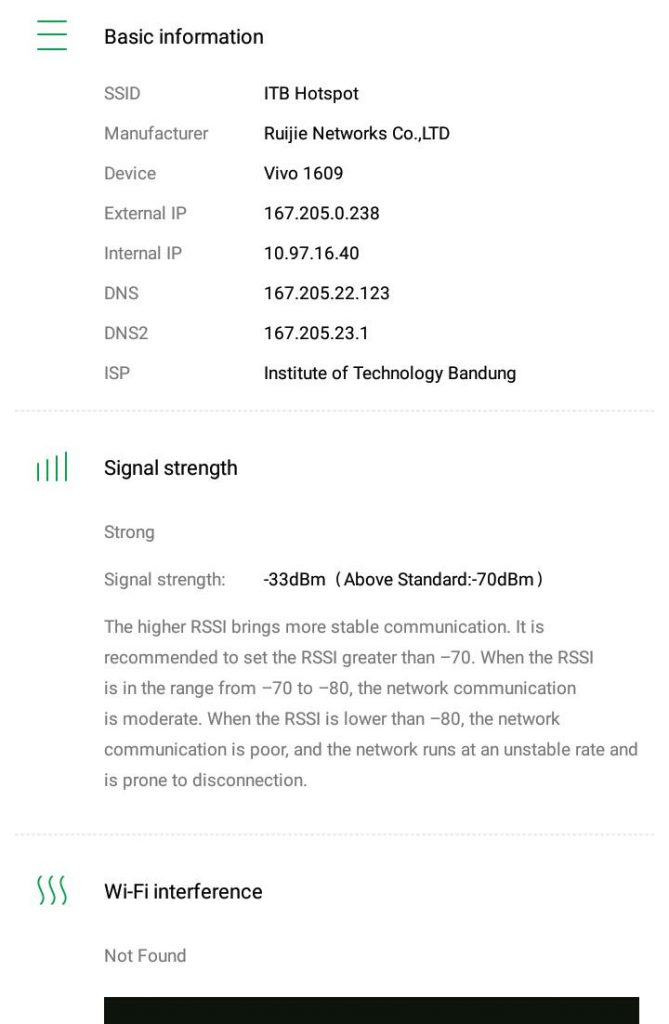Open the Wi-Fi interference section heading
The width and height of the screenshot is (669, 1024).
(x=183, y=891)
